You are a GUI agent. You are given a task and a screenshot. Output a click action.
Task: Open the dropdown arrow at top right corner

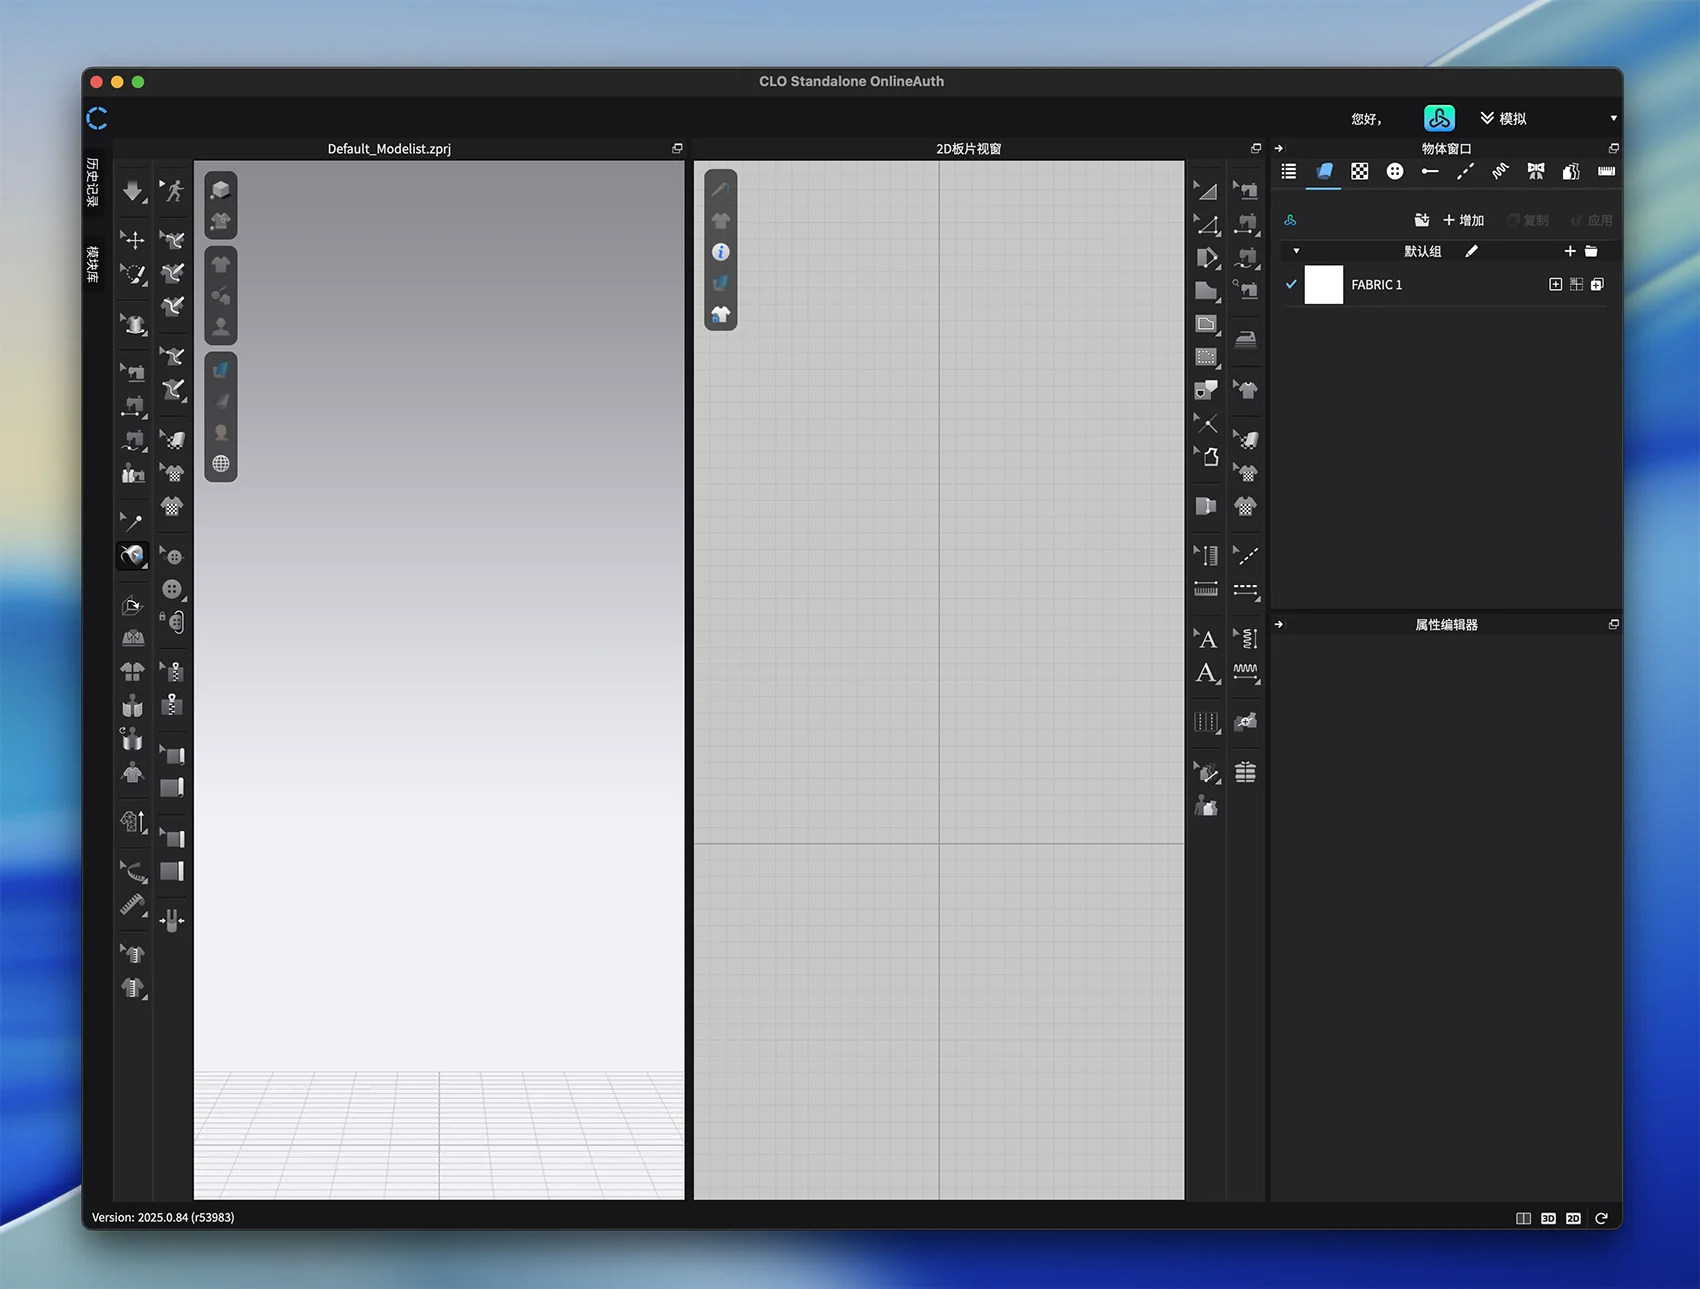1613,119
